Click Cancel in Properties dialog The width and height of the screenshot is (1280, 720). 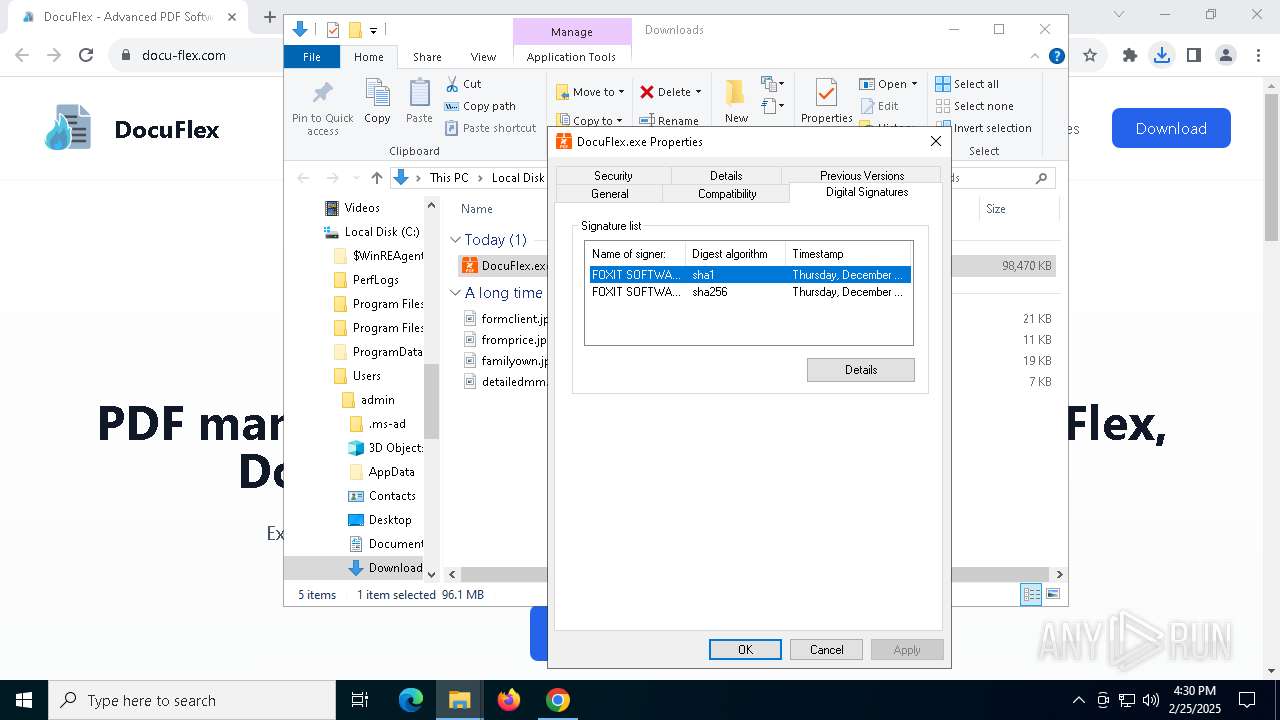(x=826, y=649)
